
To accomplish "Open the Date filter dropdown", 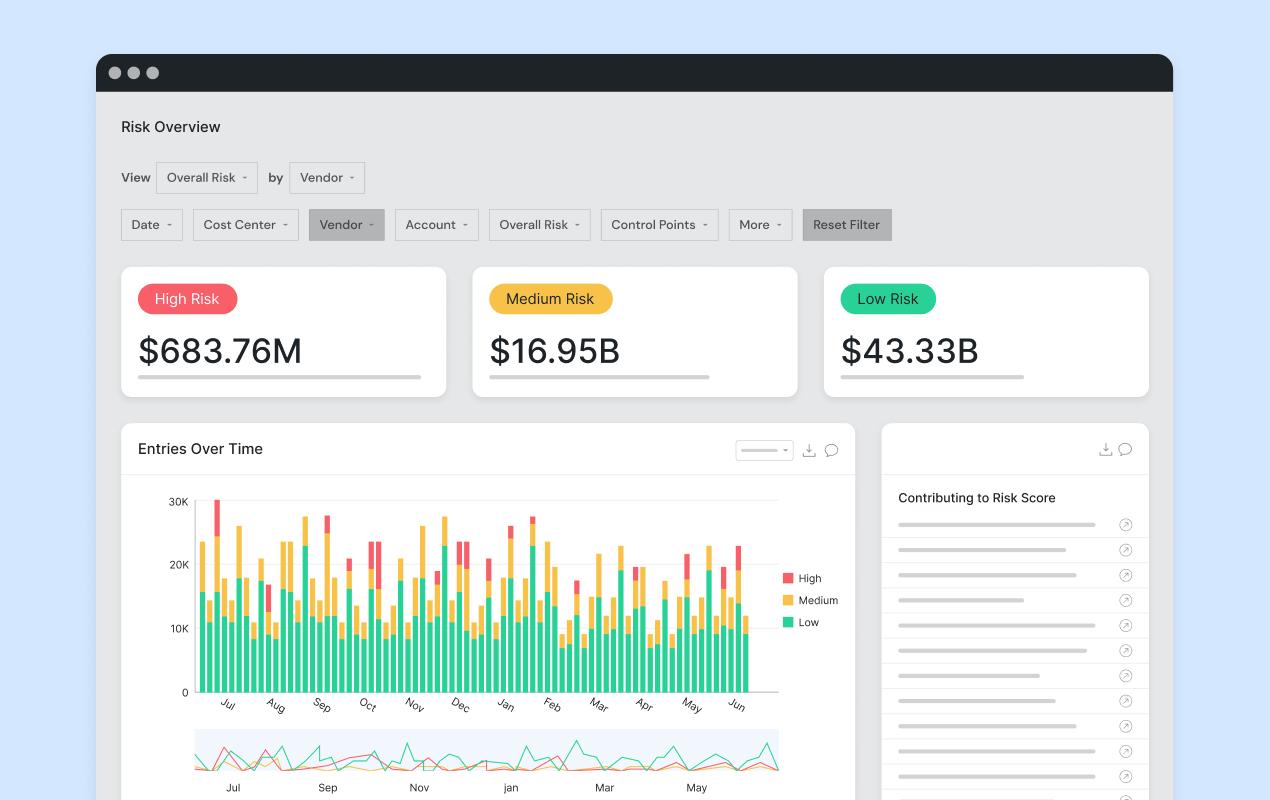I will click(152, 225).
